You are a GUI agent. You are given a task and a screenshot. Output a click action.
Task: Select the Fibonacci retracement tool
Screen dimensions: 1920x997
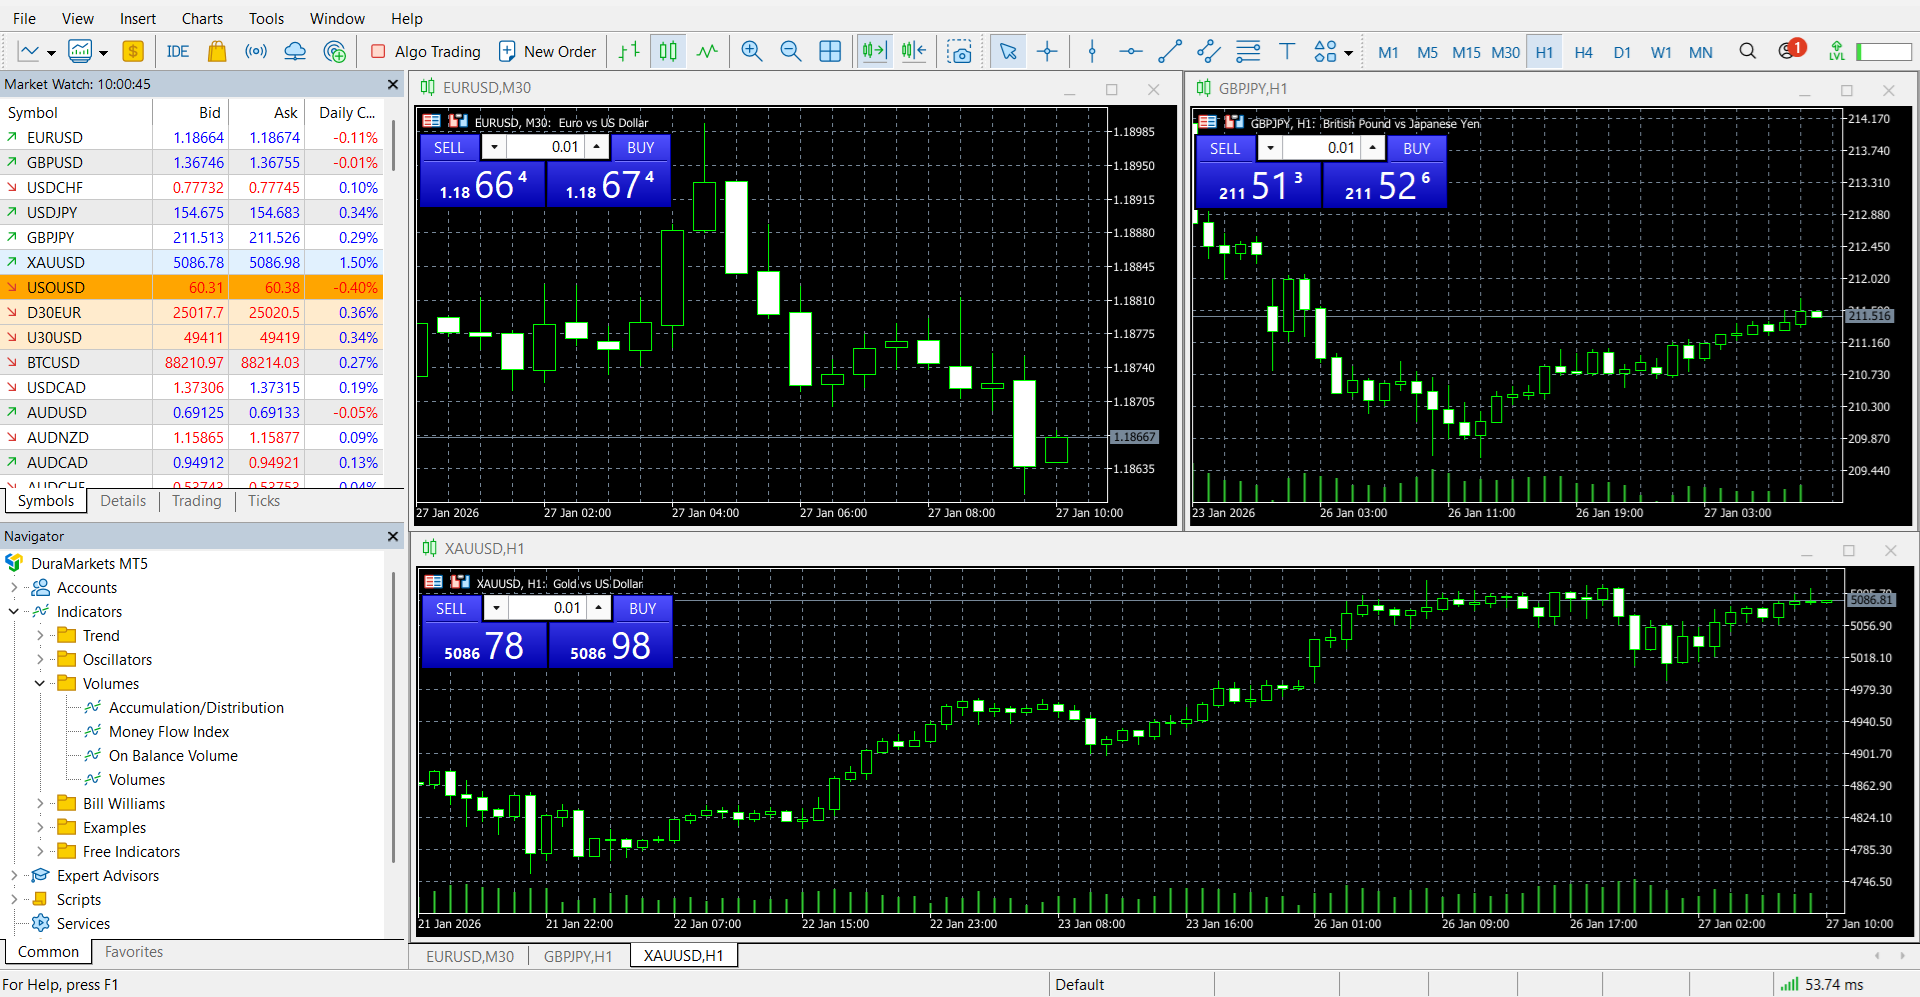tap(1248, 51)
